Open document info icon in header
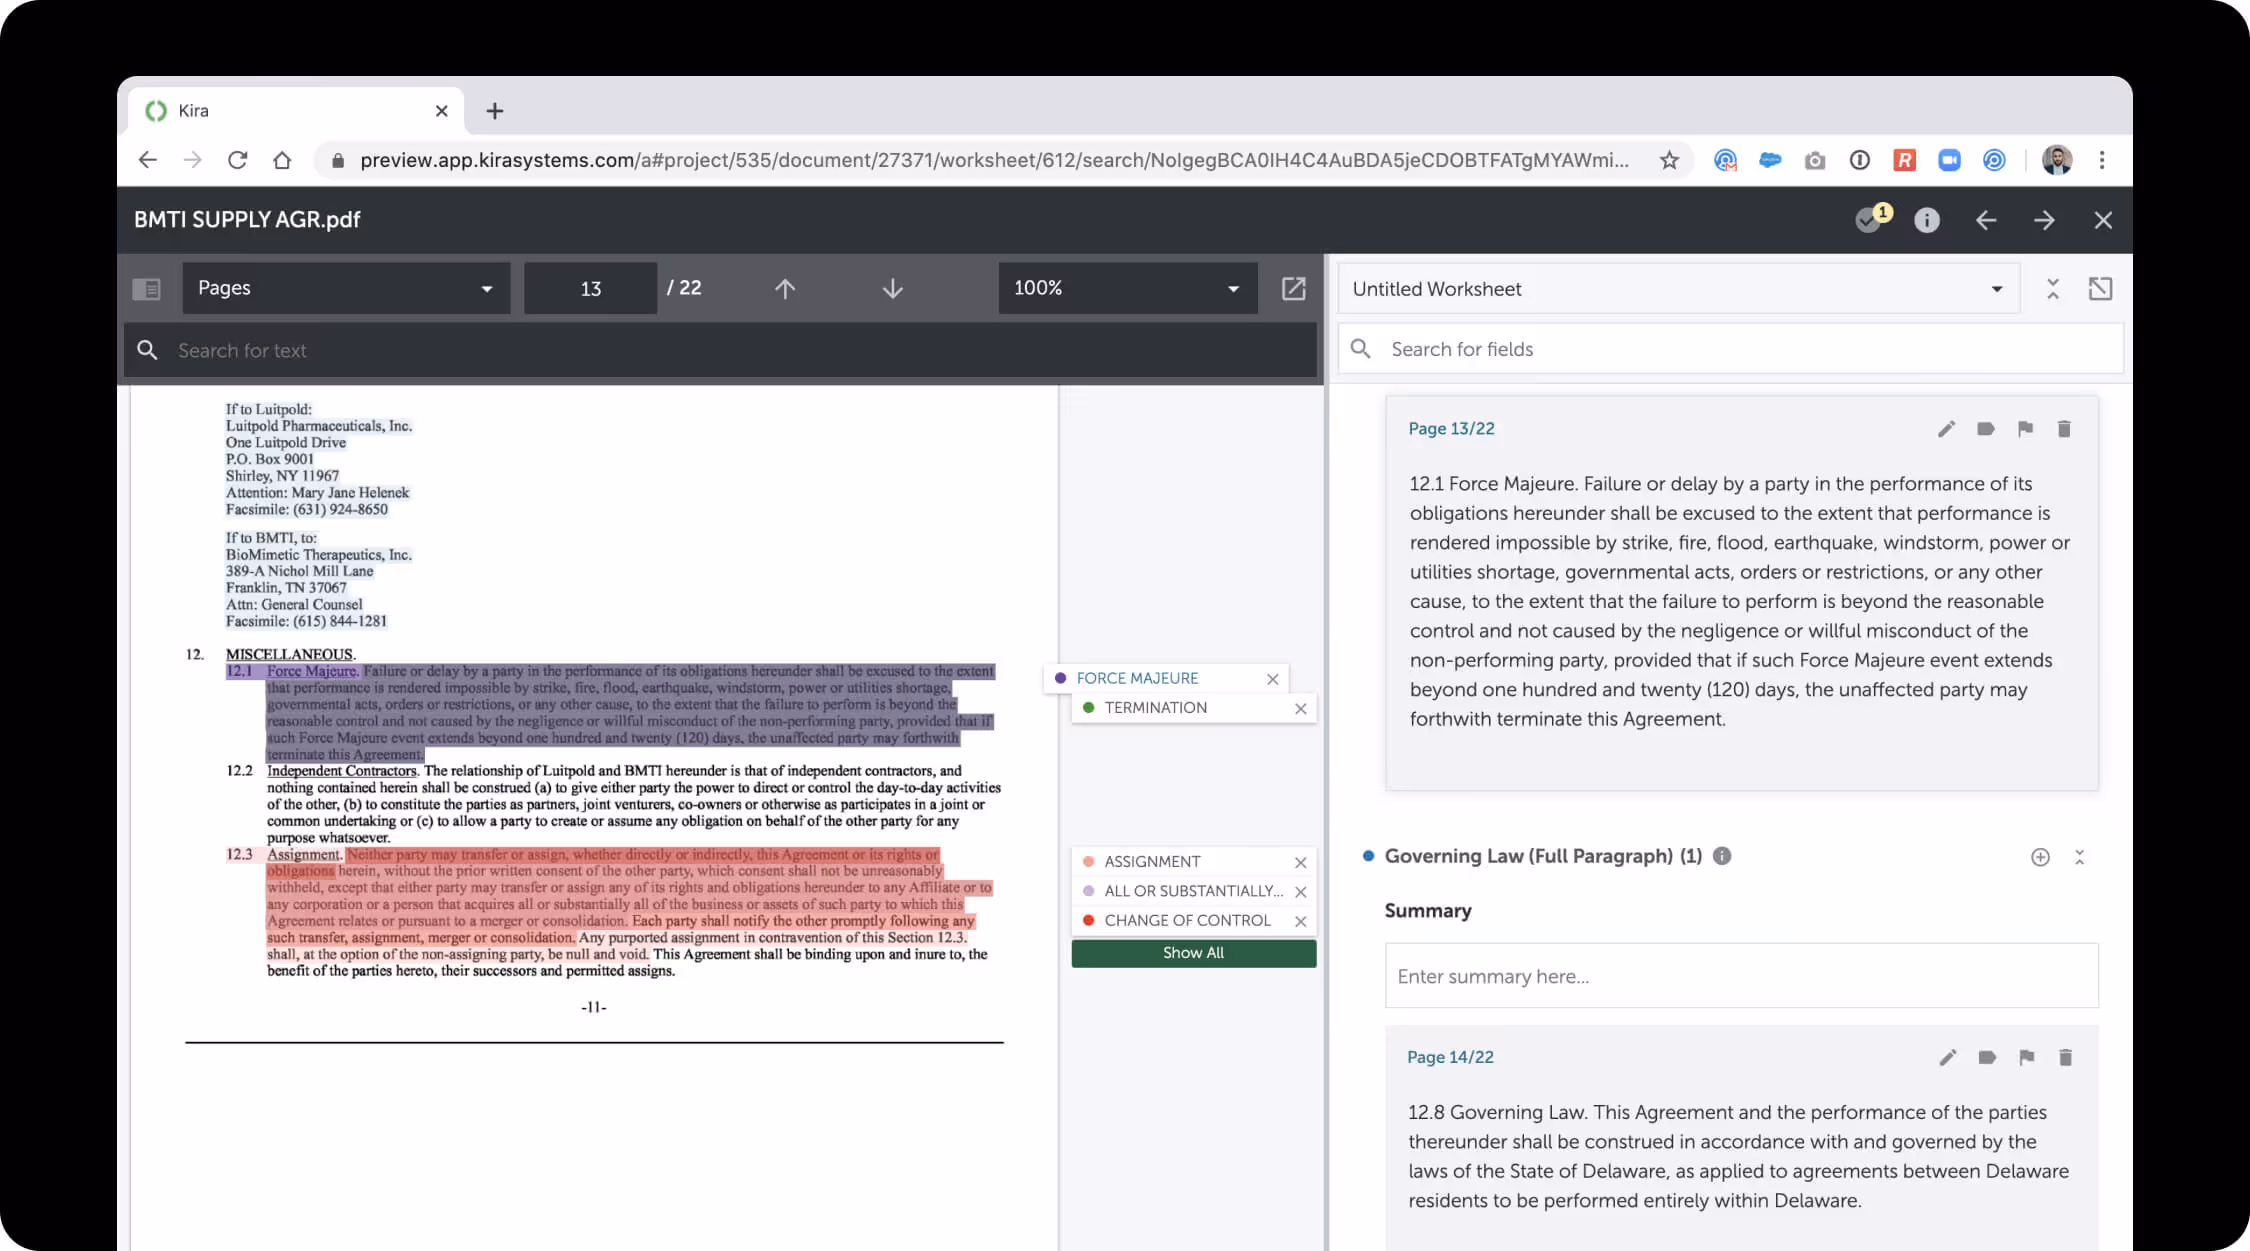Viewport: 2250px width, 1251px height. [1926, 220]
